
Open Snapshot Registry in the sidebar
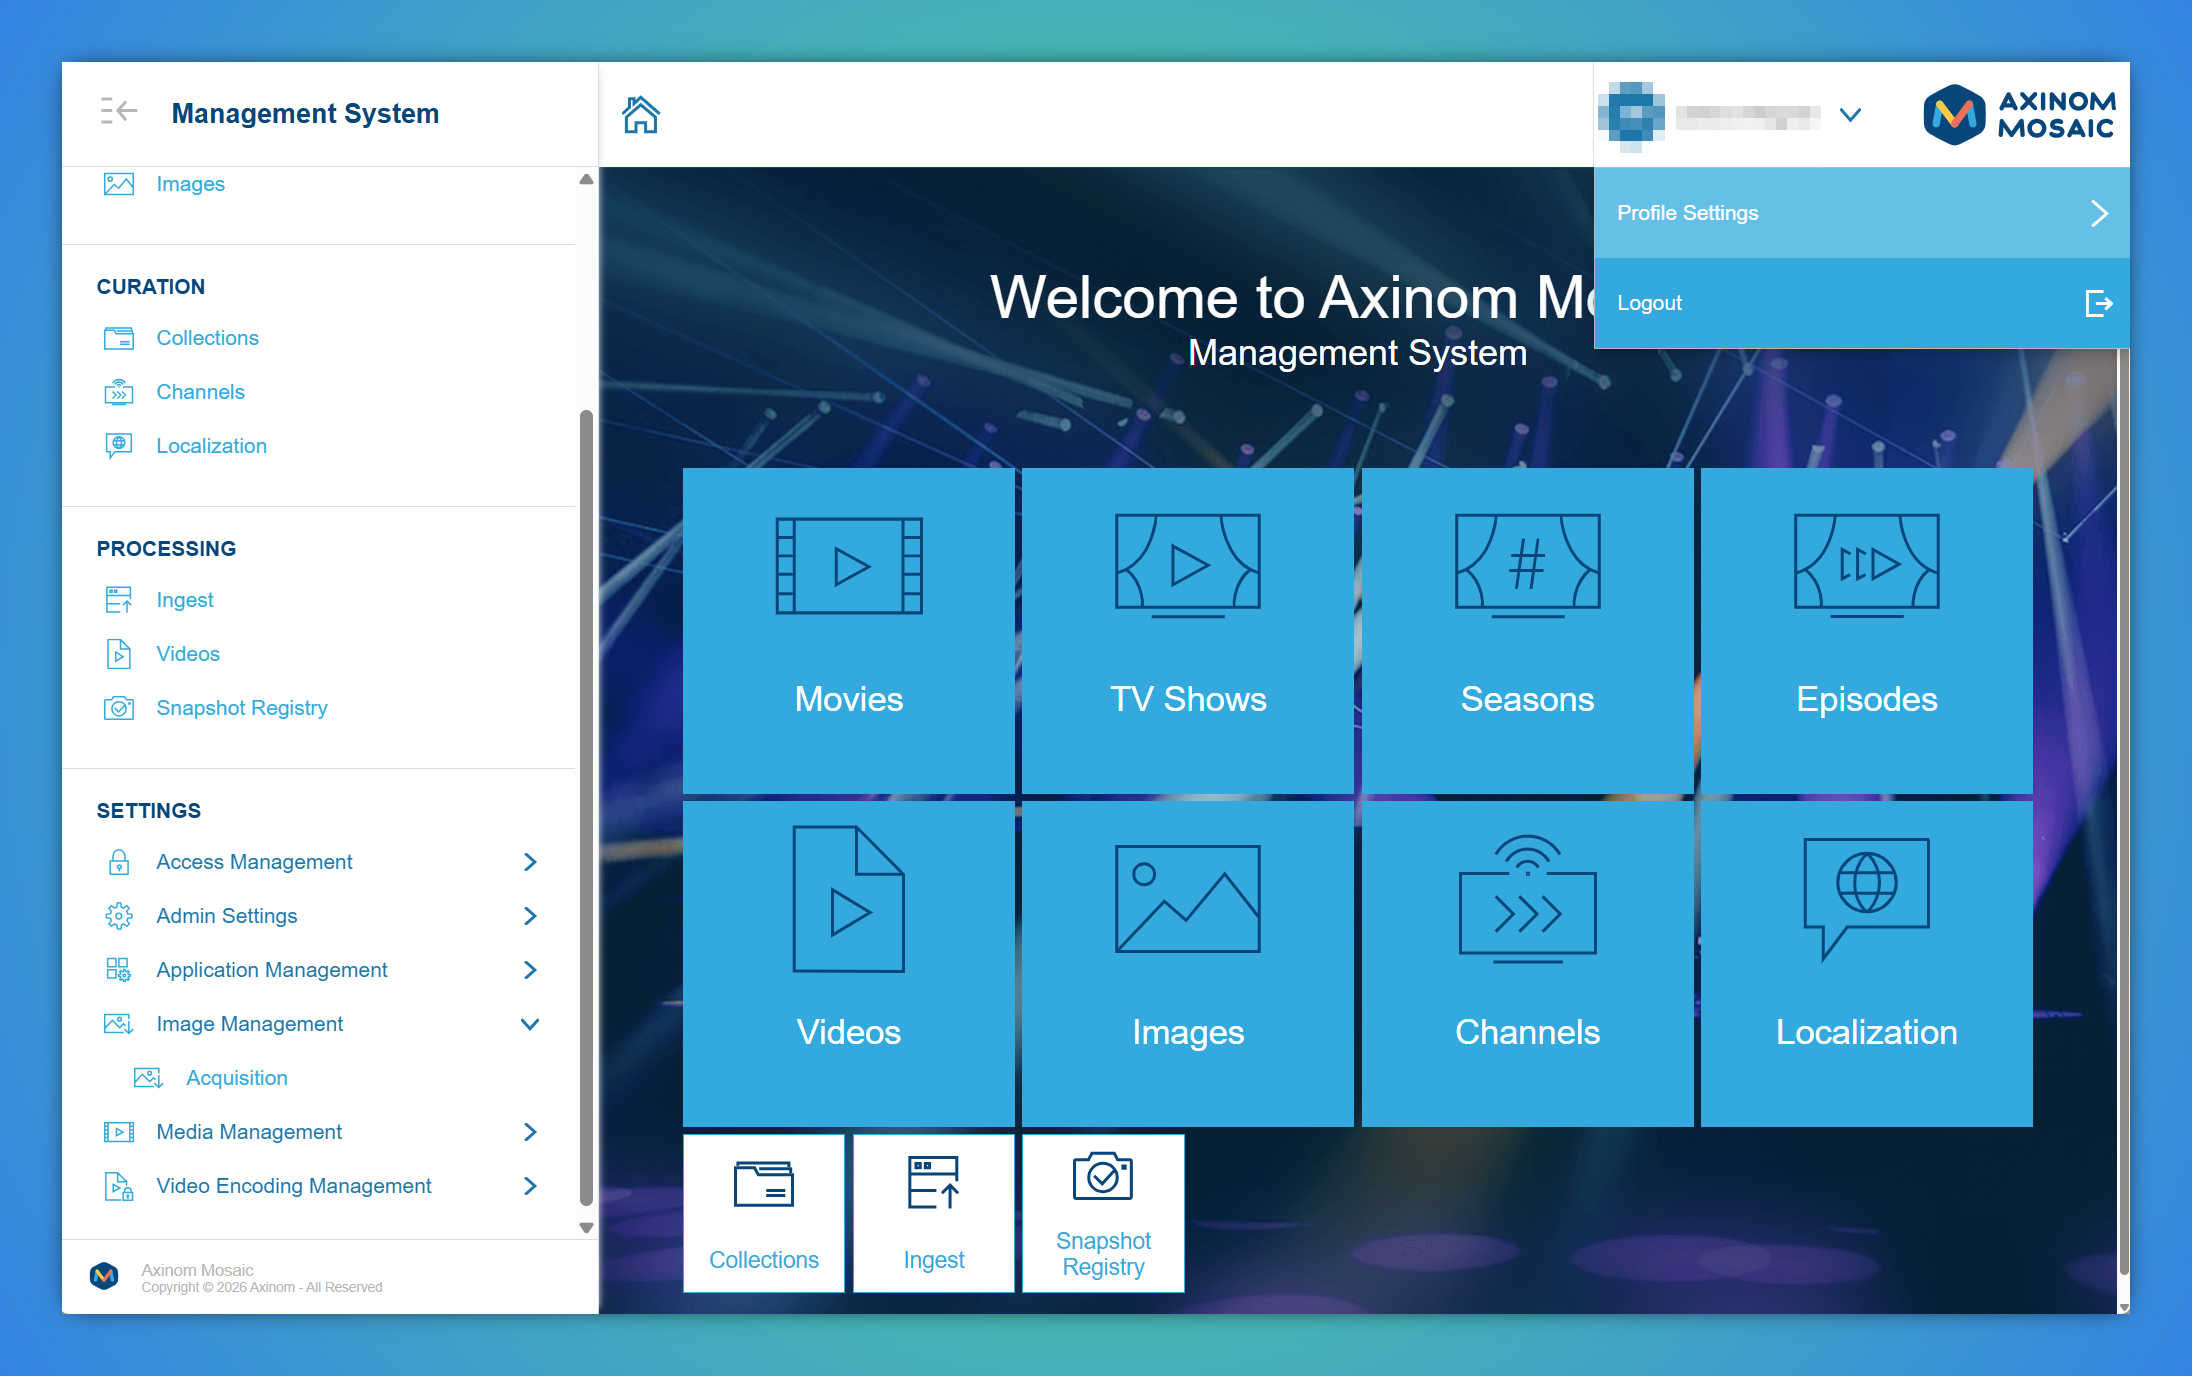pos(242,708)
